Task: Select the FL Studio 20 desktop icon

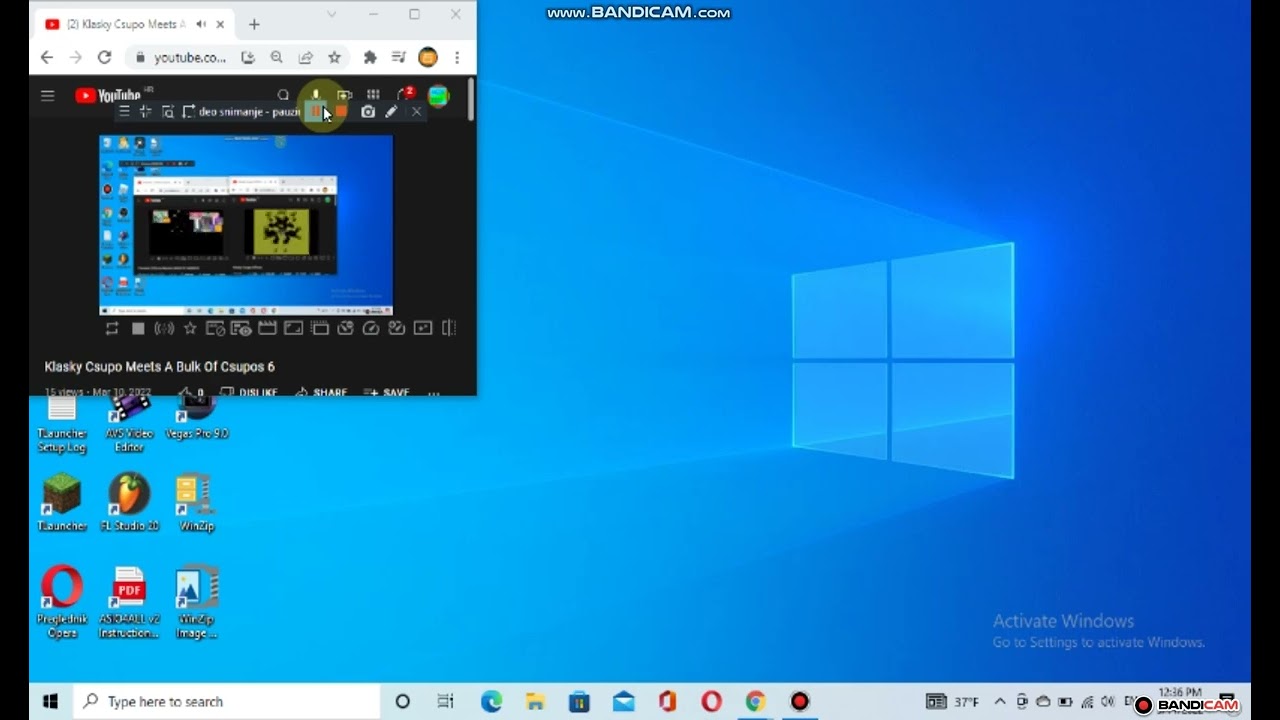Action: tap(129, 503)
